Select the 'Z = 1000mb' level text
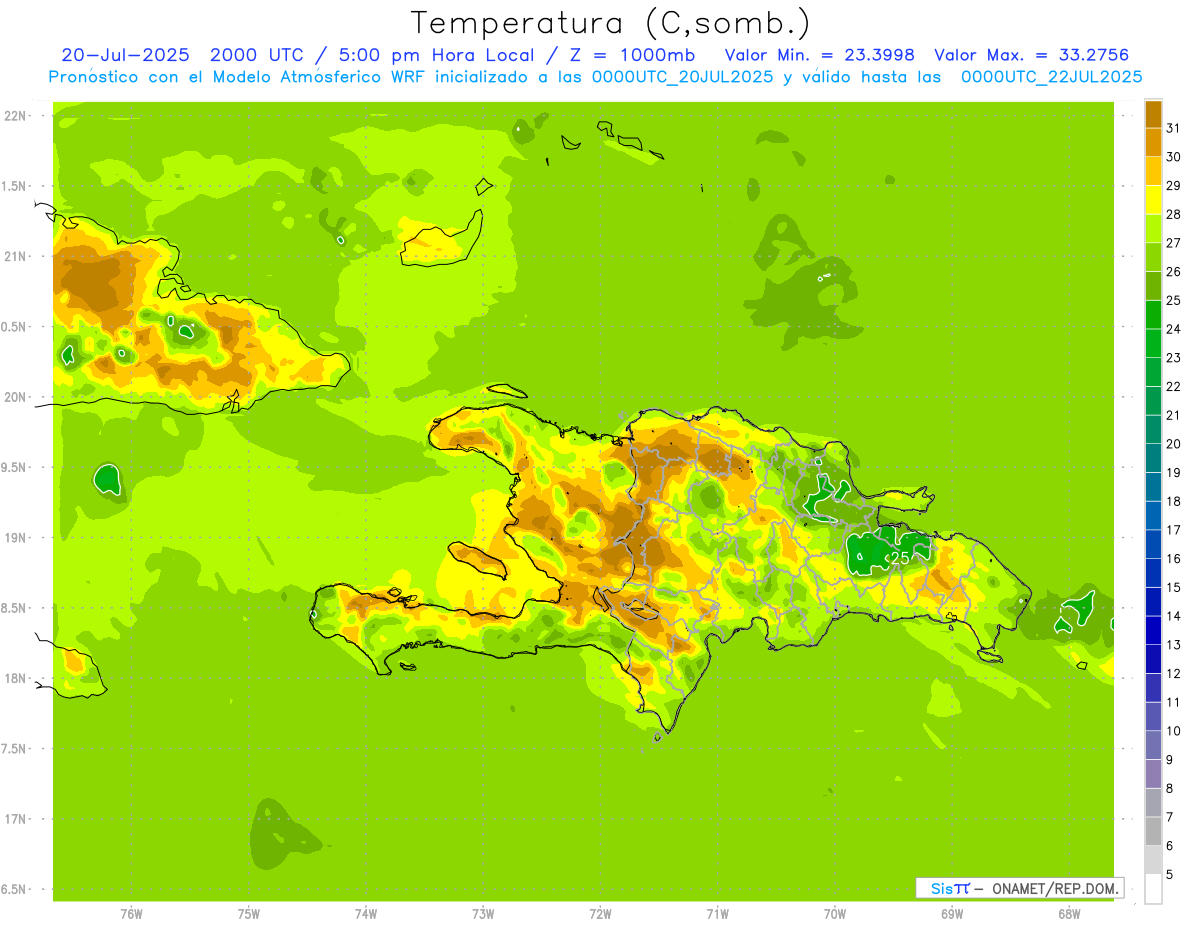Viewport: 1200px width, 927px height. (632, 55)
